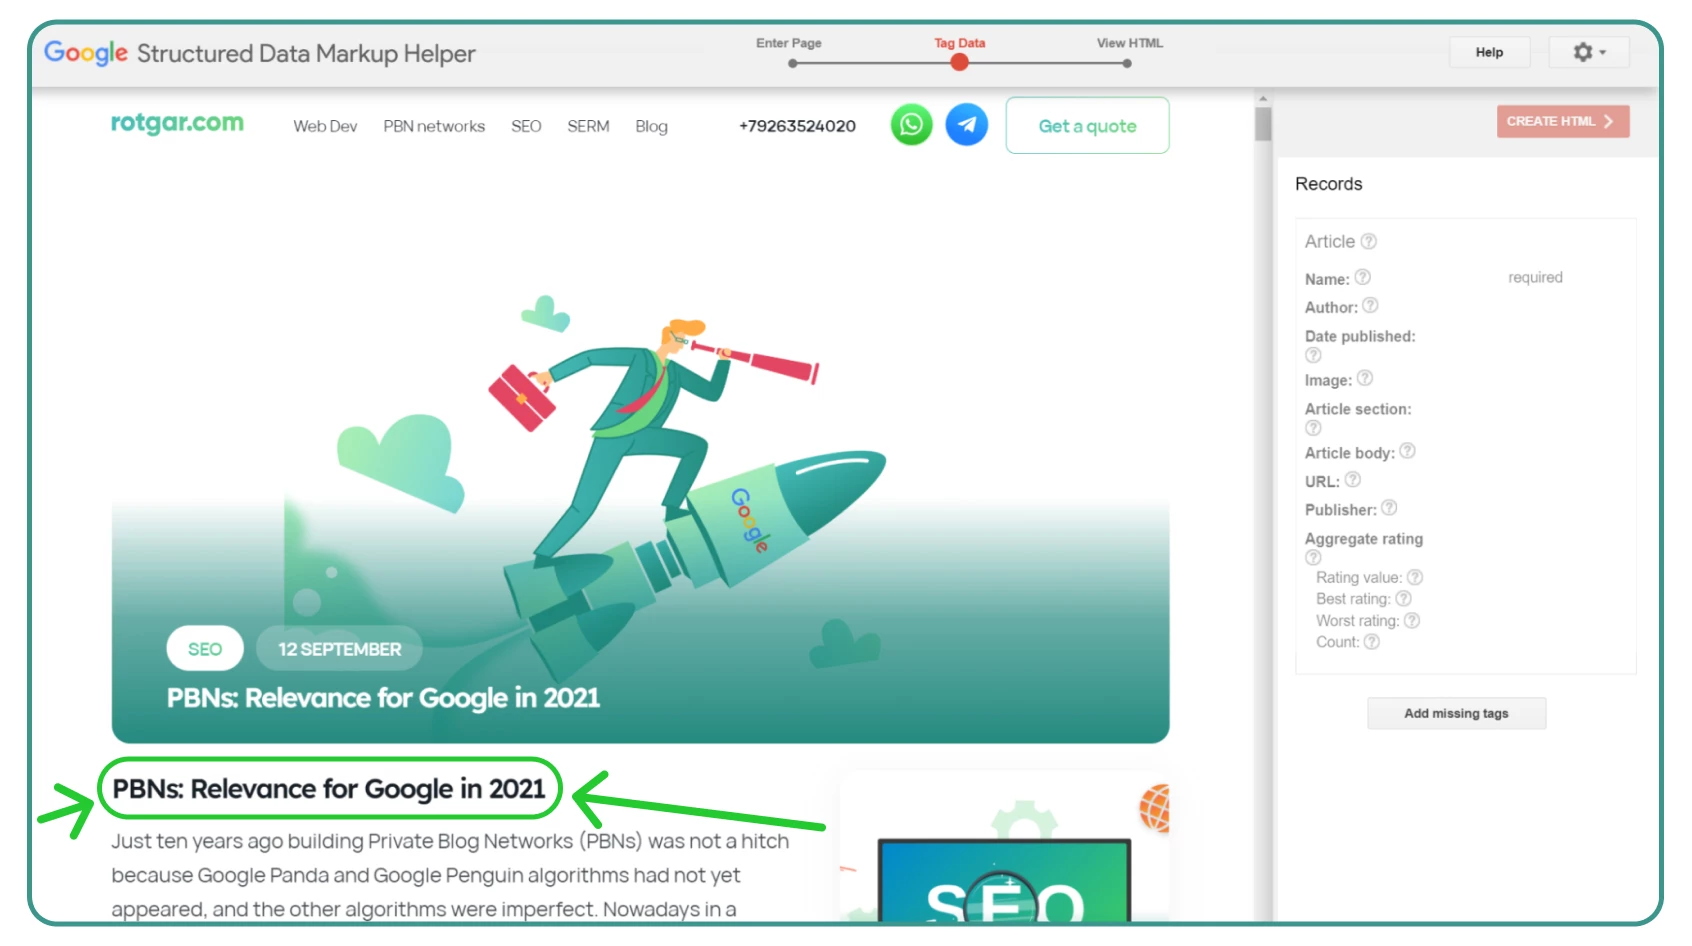Image resolution: width=1692 pixels, height=946 pixels.
Task: Click the Date published: record label
Action: click(1360, 336)
